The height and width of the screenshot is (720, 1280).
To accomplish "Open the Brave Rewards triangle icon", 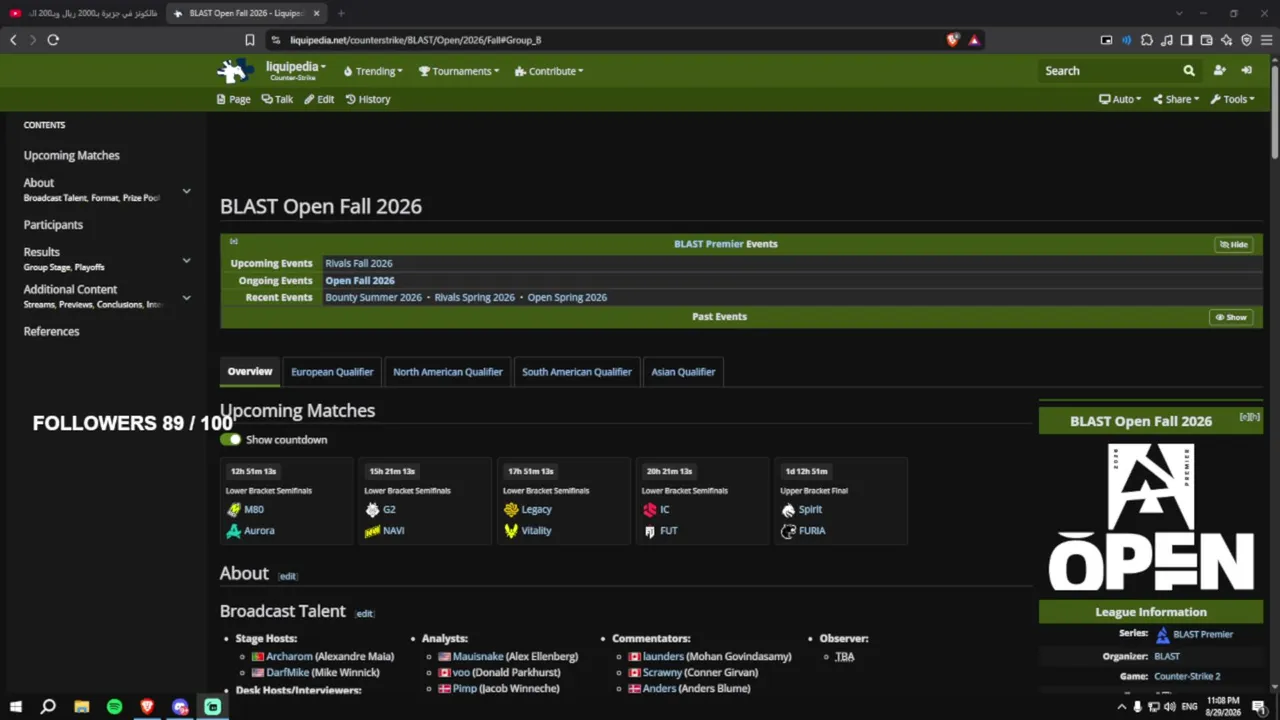I will pyautogui.click(x=974, y=40).
